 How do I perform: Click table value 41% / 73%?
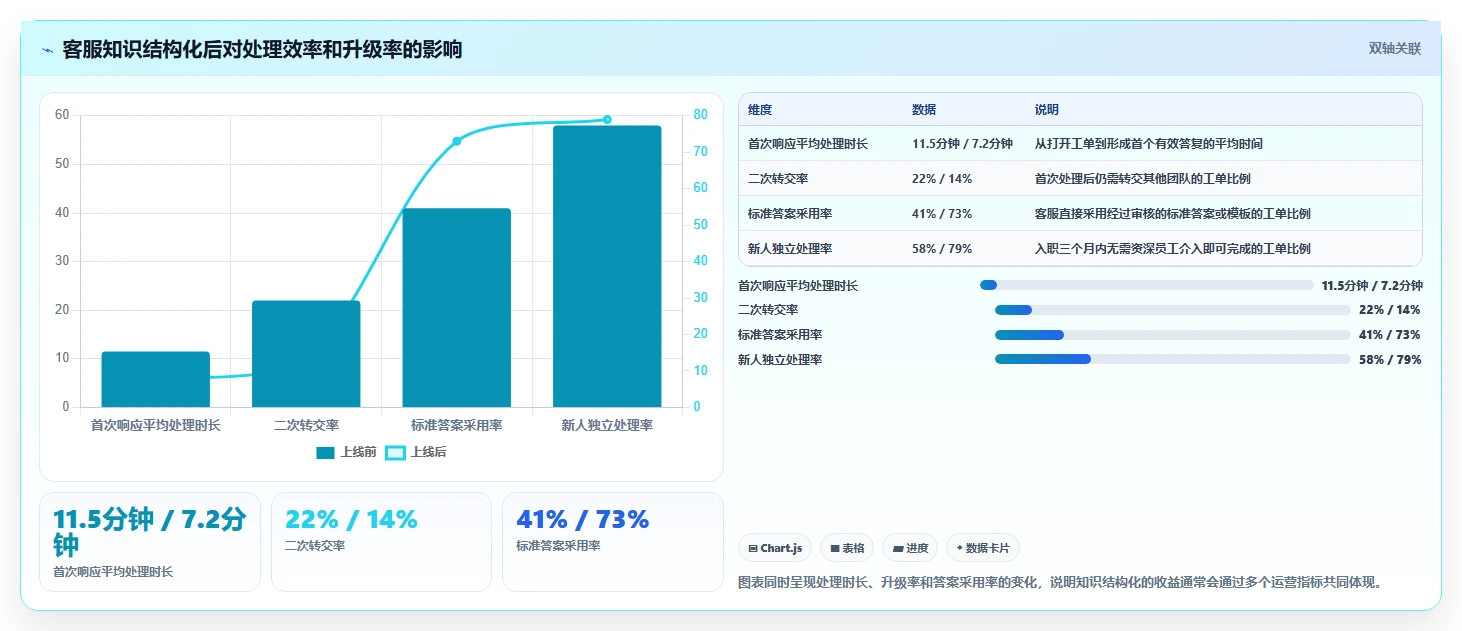tap(942, 214)
